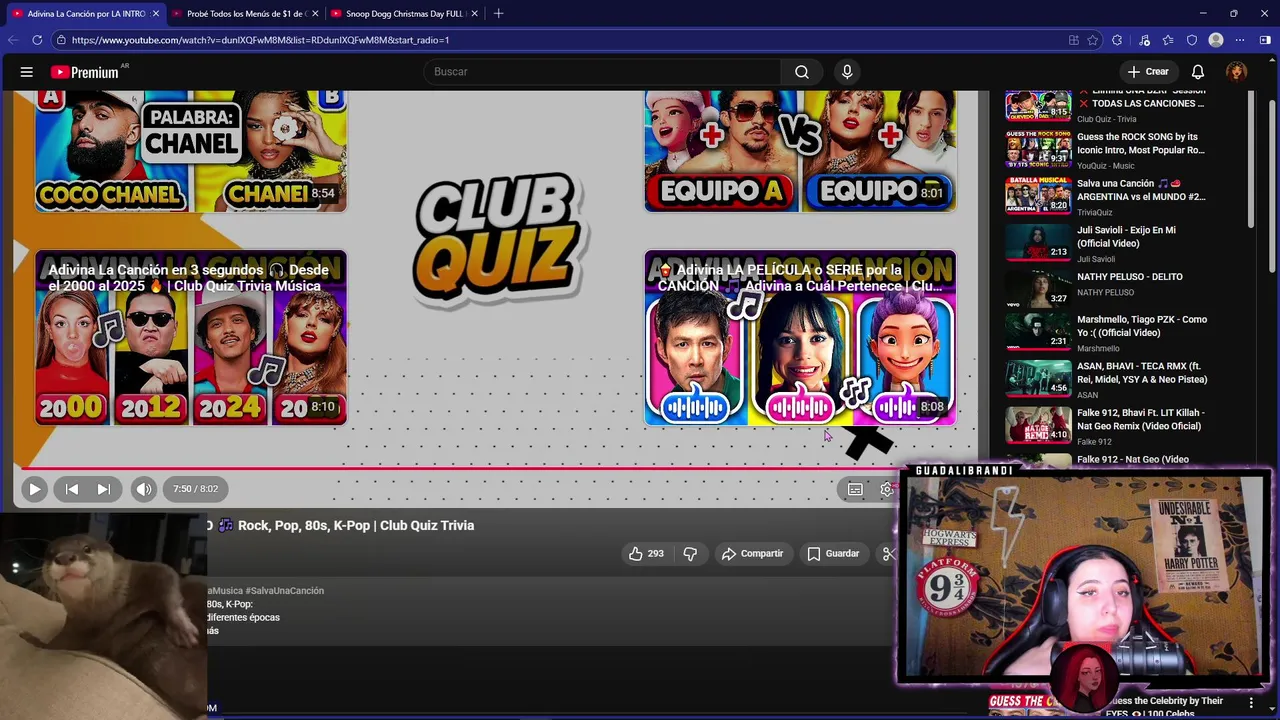Go to YouTube Premium home logo

[x=85, y=72]
